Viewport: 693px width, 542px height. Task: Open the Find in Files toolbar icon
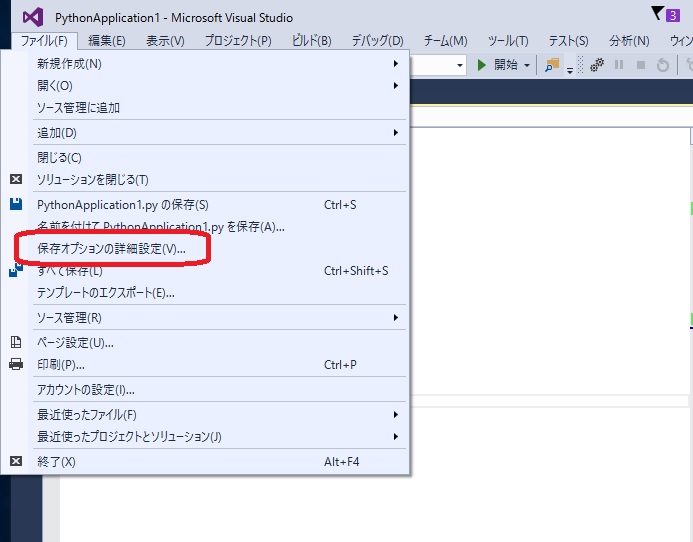[552, 65]
